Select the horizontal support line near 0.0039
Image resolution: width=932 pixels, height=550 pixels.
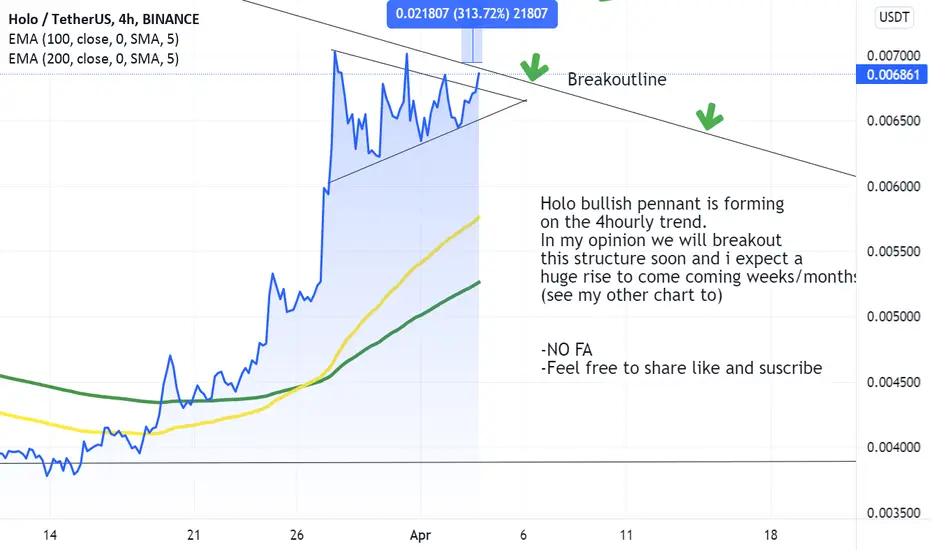click(428, 462)
